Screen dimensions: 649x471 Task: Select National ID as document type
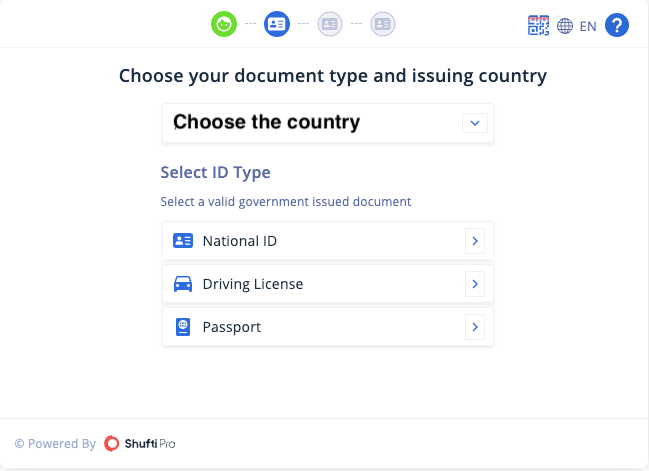(328, 241)
